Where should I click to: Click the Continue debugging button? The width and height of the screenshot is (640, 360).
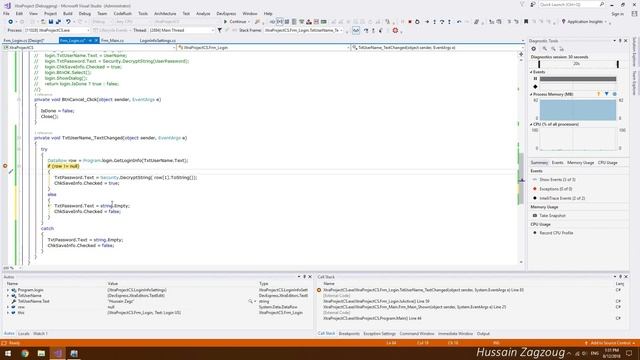coord(236,22)
